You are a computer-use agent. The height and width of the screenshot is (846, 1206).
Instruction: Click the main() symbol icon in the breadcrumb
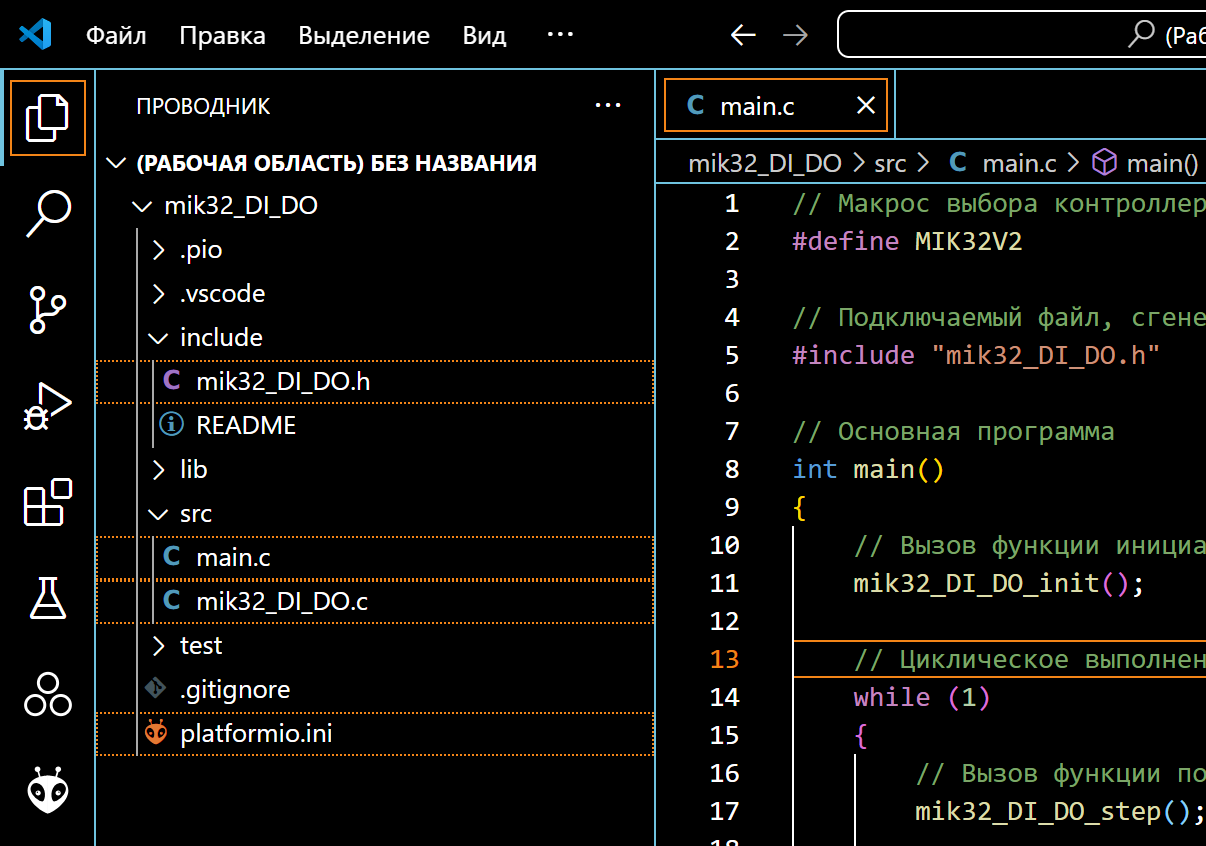(x=1104, y=162)
